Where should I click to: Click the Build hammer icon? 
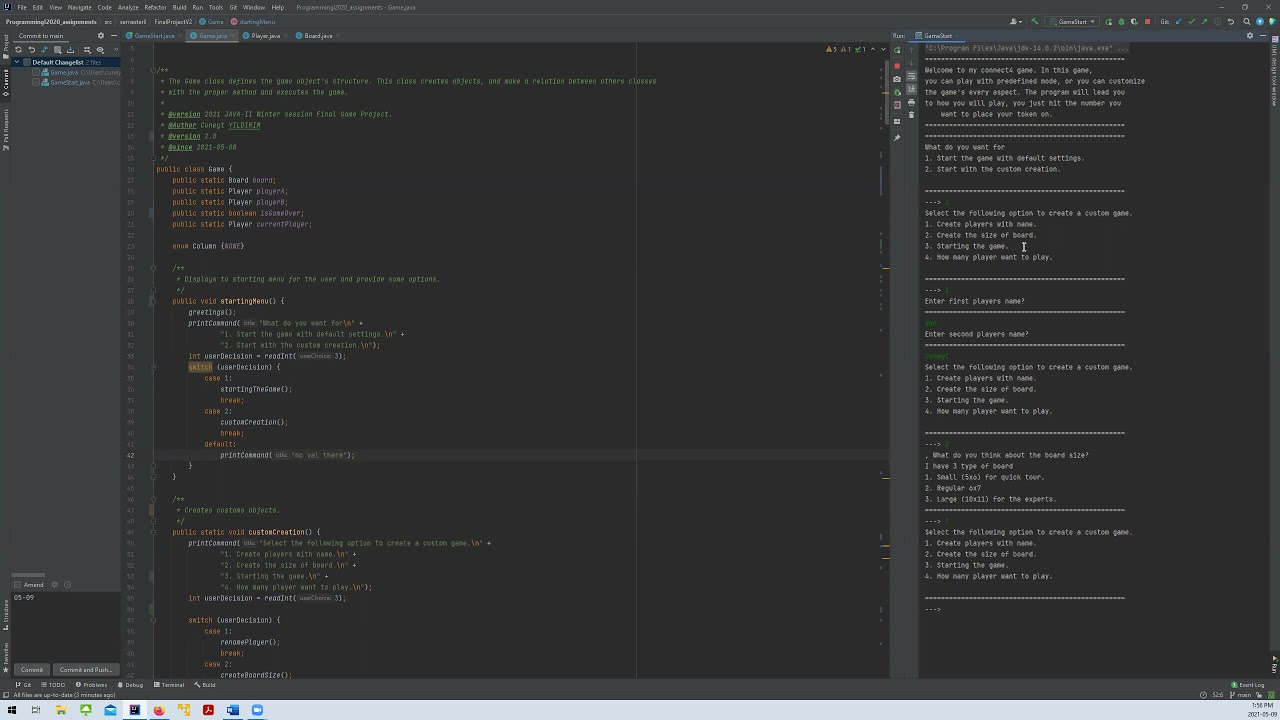click(x=1034, y=21)
